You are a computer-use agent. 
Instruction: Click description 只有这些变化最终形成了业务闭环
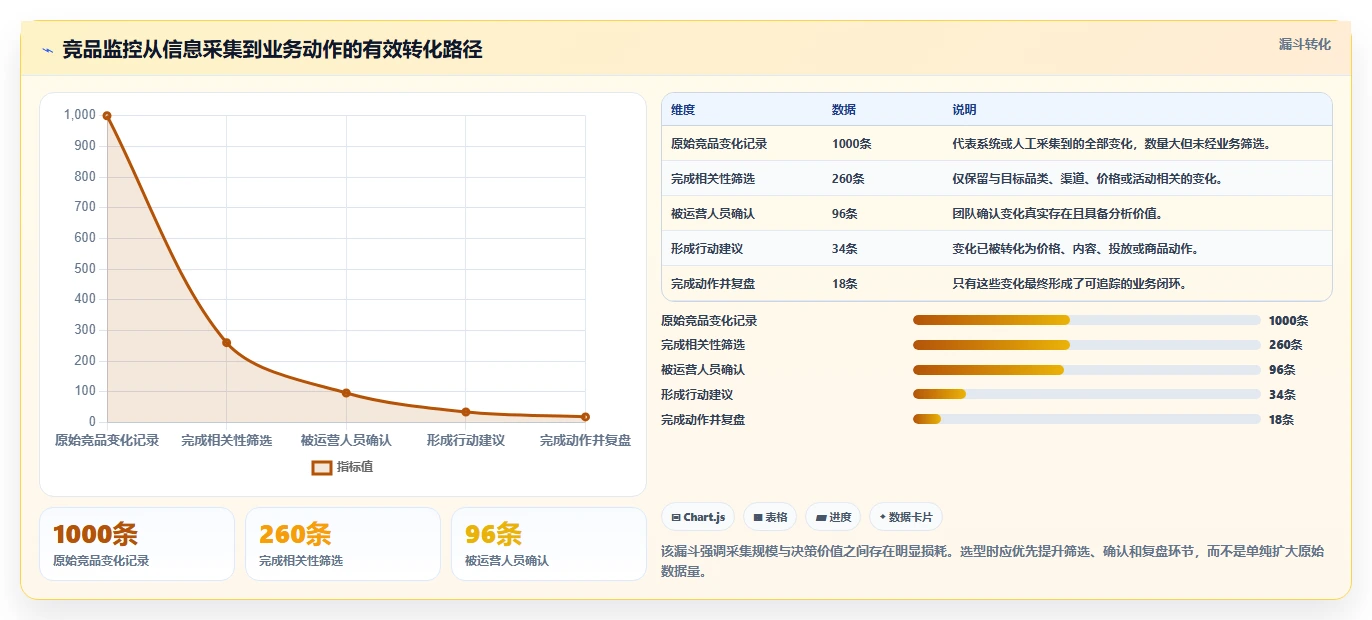[1070, 284]
